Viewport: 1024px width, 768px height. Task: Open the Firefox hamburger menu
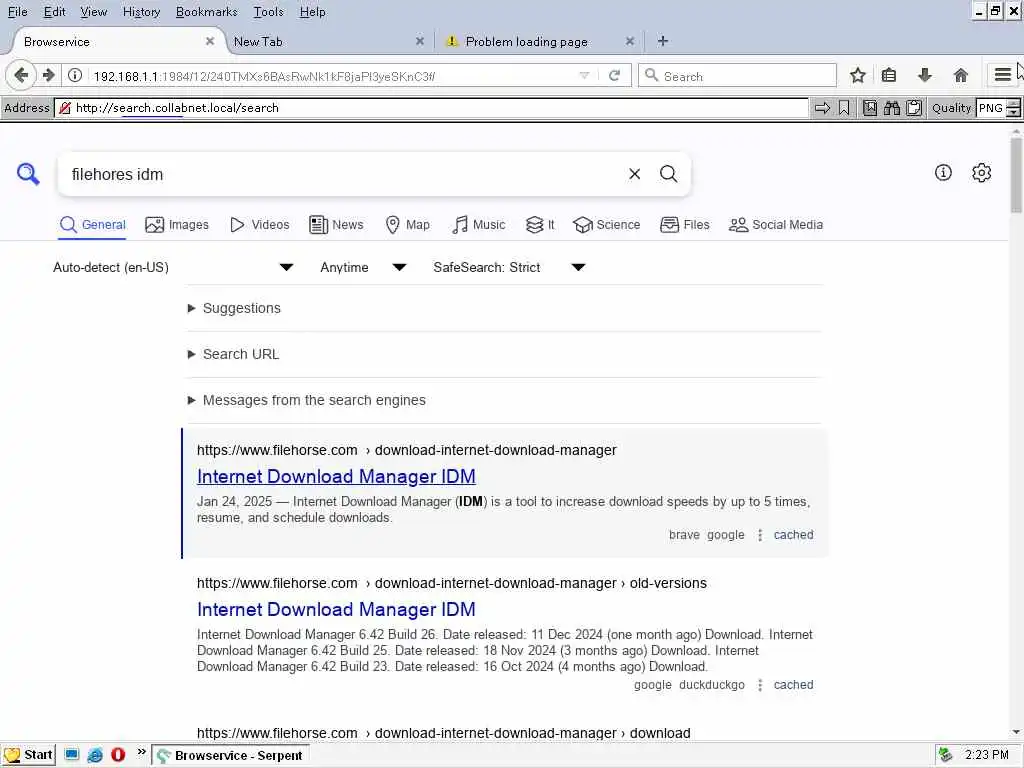coord(1002,76)
